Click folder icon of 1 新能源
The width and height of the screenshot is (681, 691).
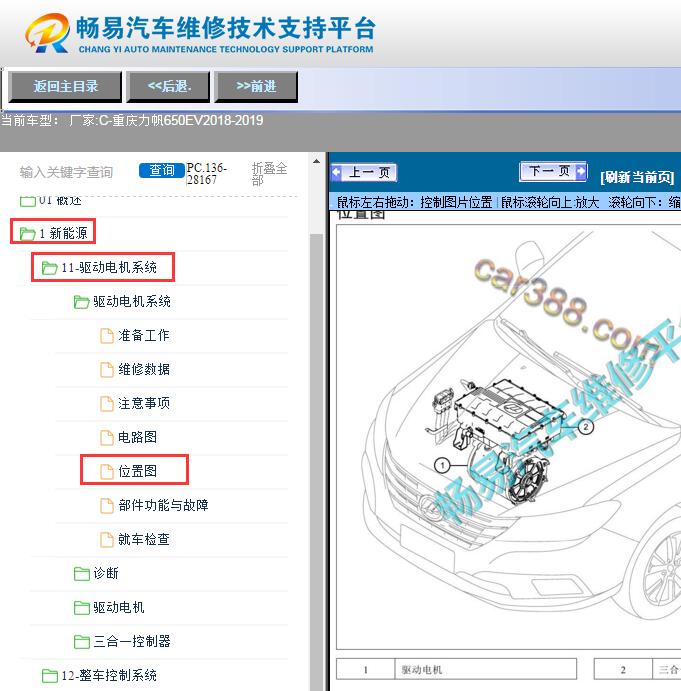(27, 234)
